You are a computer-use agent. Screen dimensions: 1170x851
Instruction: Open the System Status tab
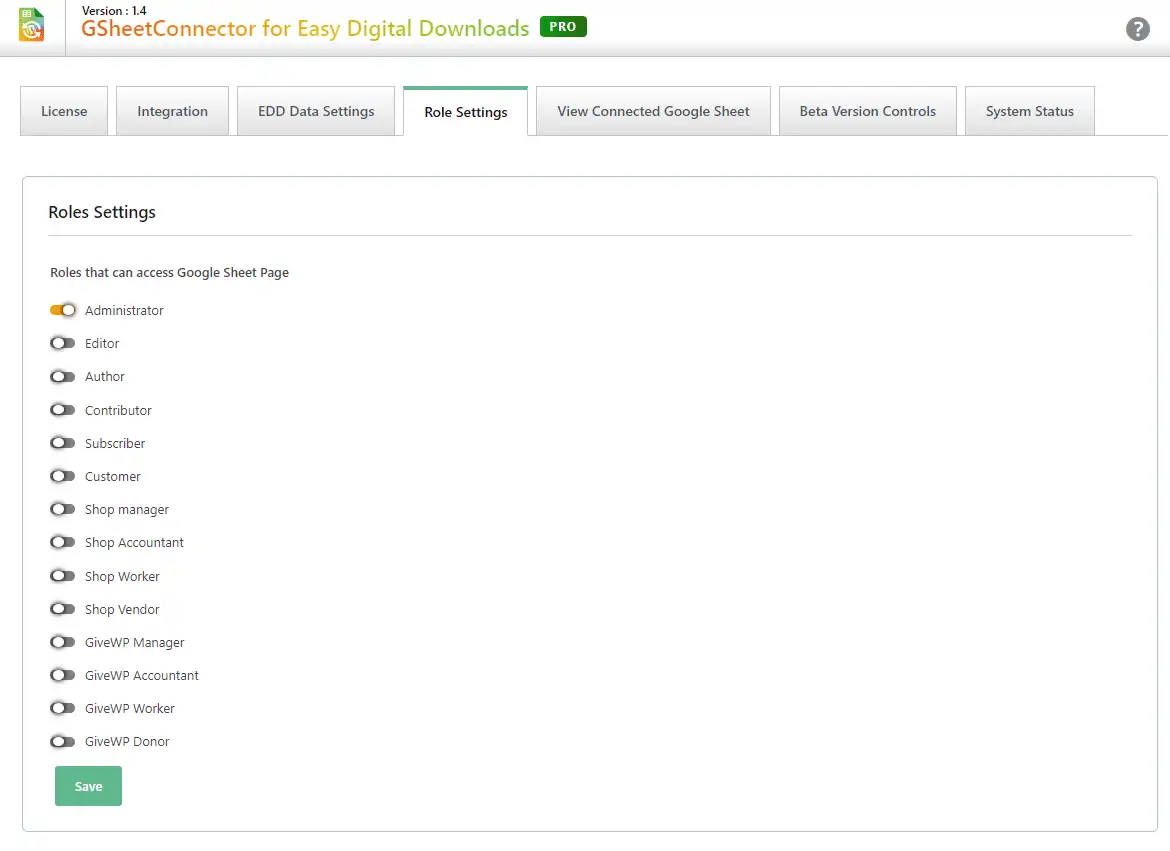[1029, 111]
